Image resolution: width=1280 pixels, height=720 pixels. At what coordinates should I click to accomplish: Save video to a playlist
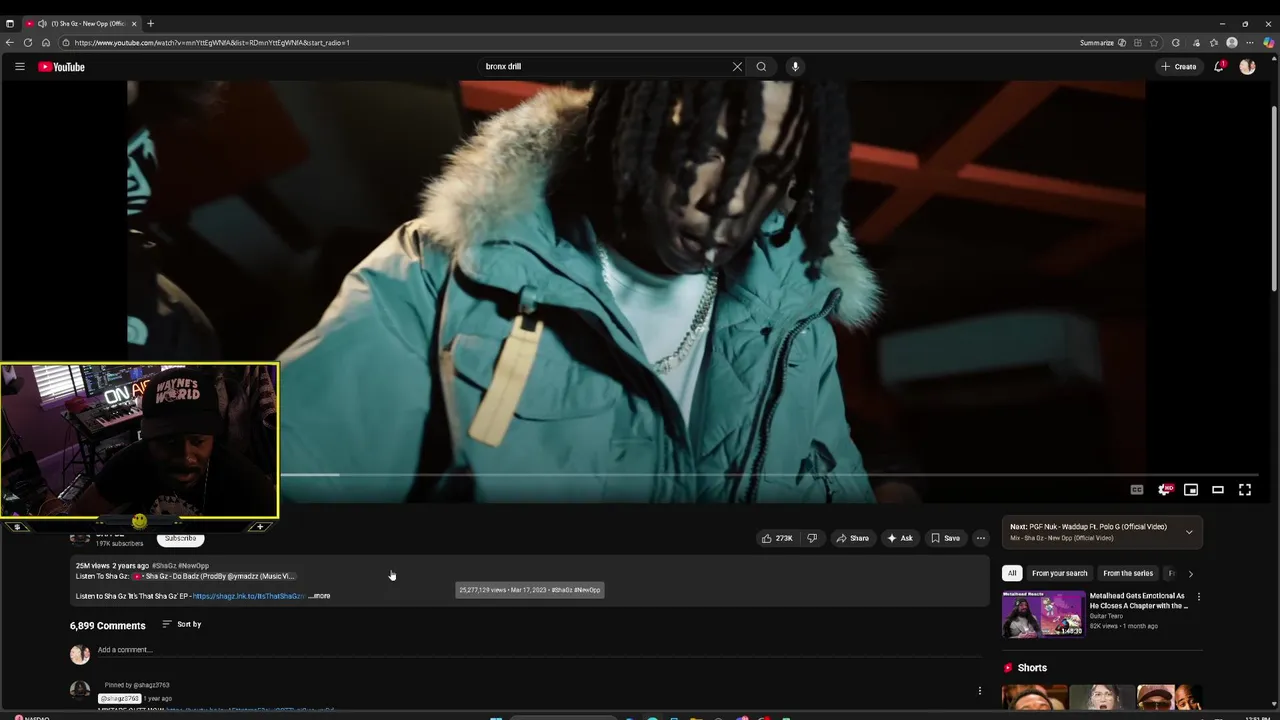pyautogui.click(x=945, y=538)
